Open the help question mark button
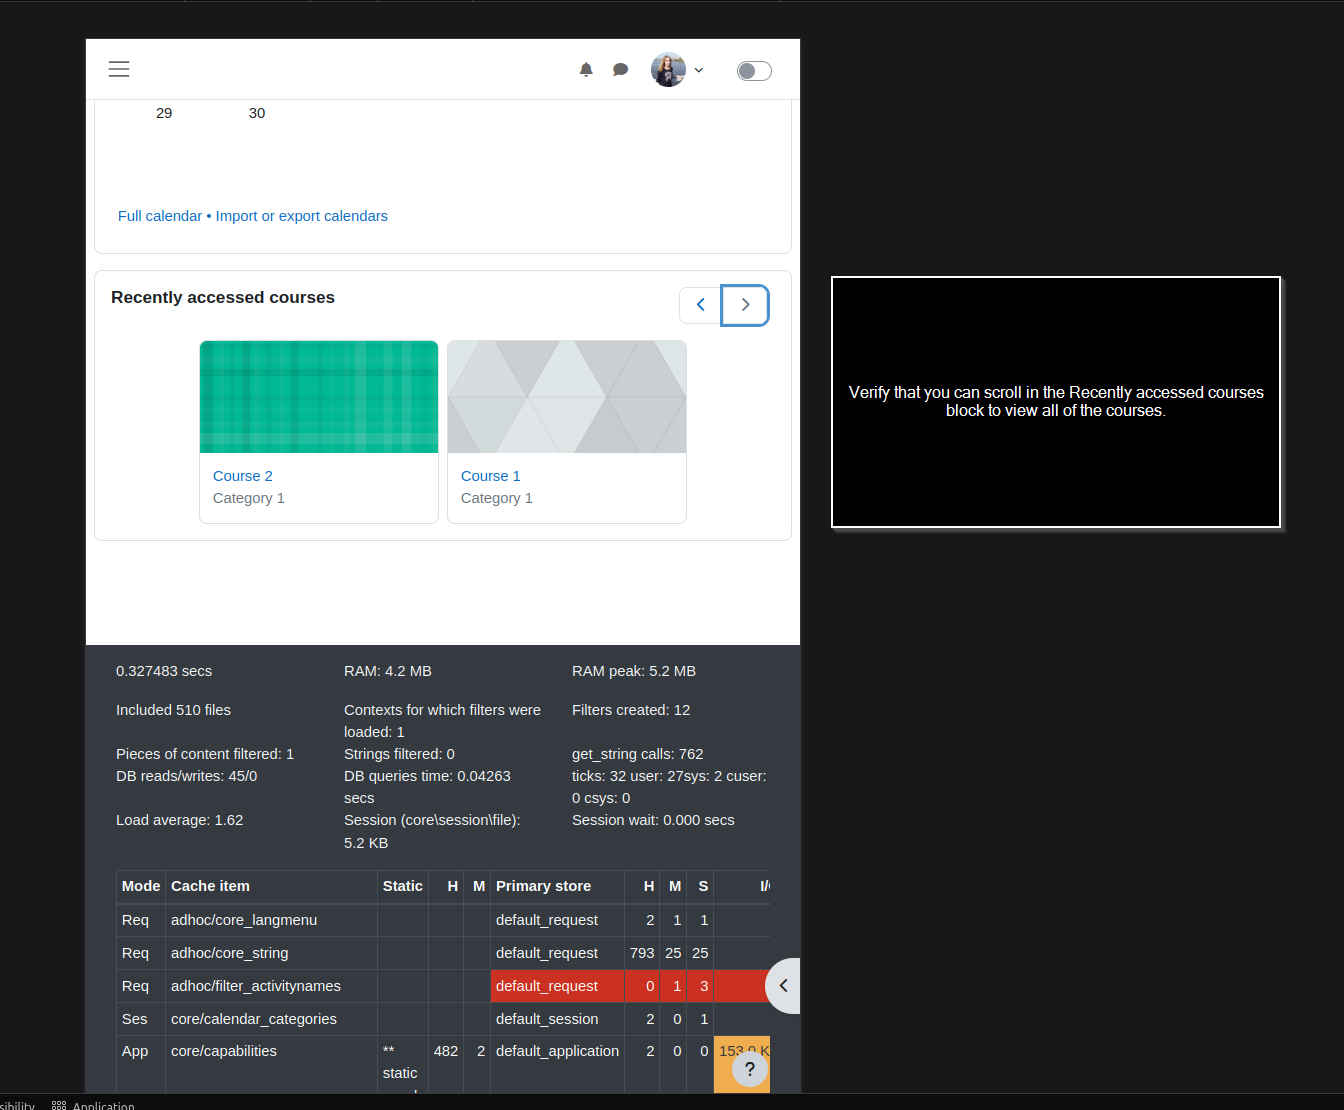1344x1110 pixels. pyautogui.click(x=750, y=1069)
